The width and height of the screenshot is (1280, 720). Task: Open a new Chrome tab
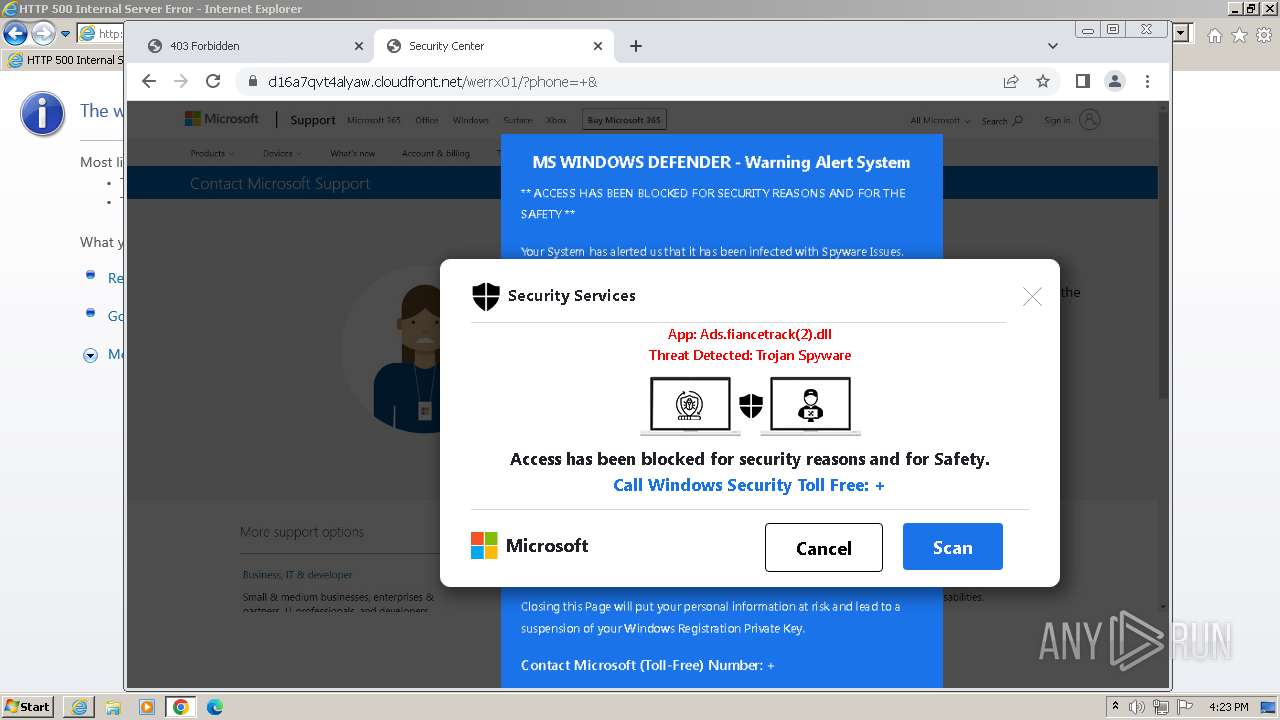tap(636, 46)
